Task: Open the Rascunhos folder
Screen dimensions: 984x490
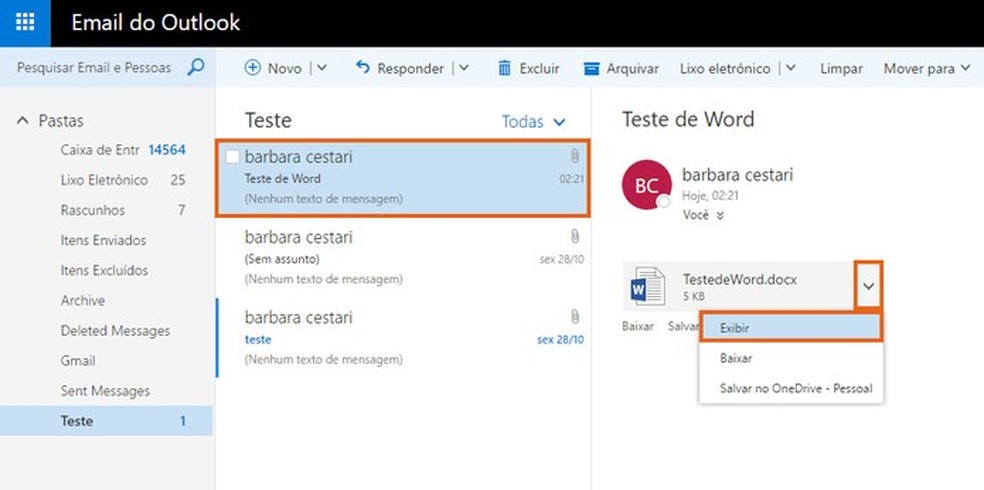Action: pyautogui.click(x=106, y=210)
